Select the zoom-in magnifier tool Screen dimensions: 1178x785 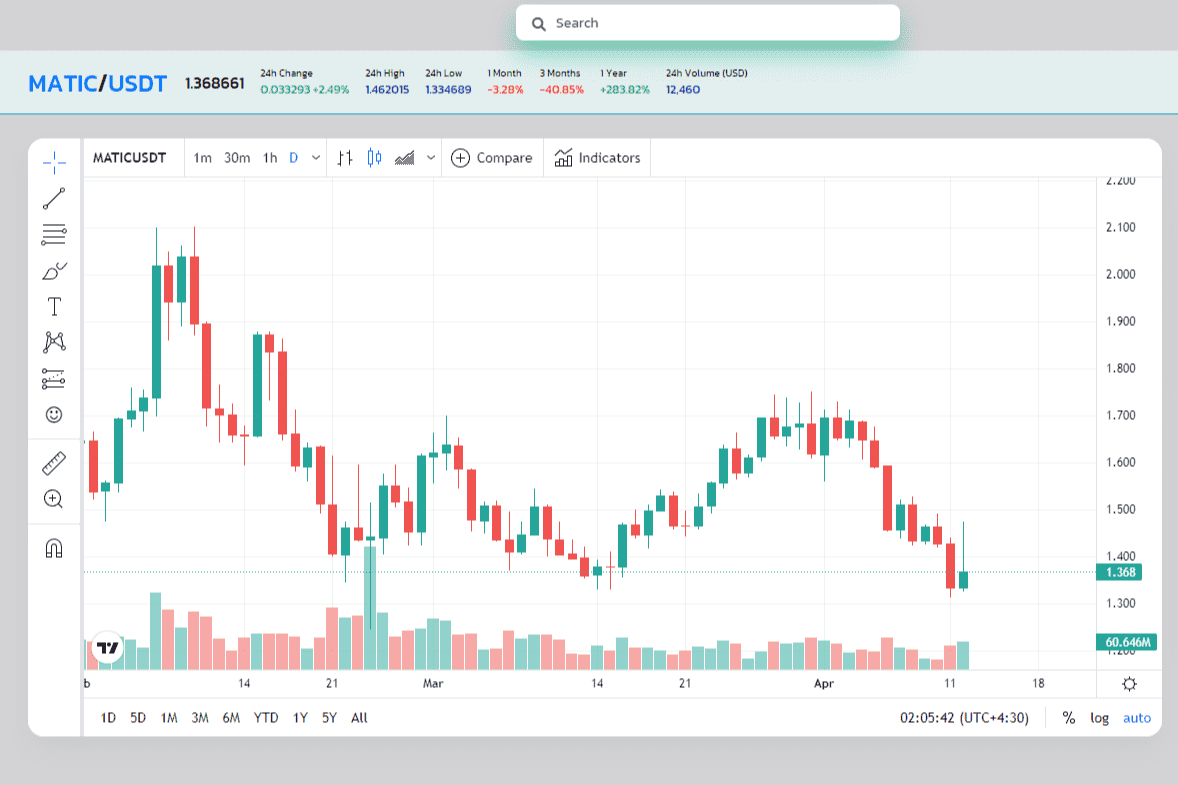pos(54,499)
